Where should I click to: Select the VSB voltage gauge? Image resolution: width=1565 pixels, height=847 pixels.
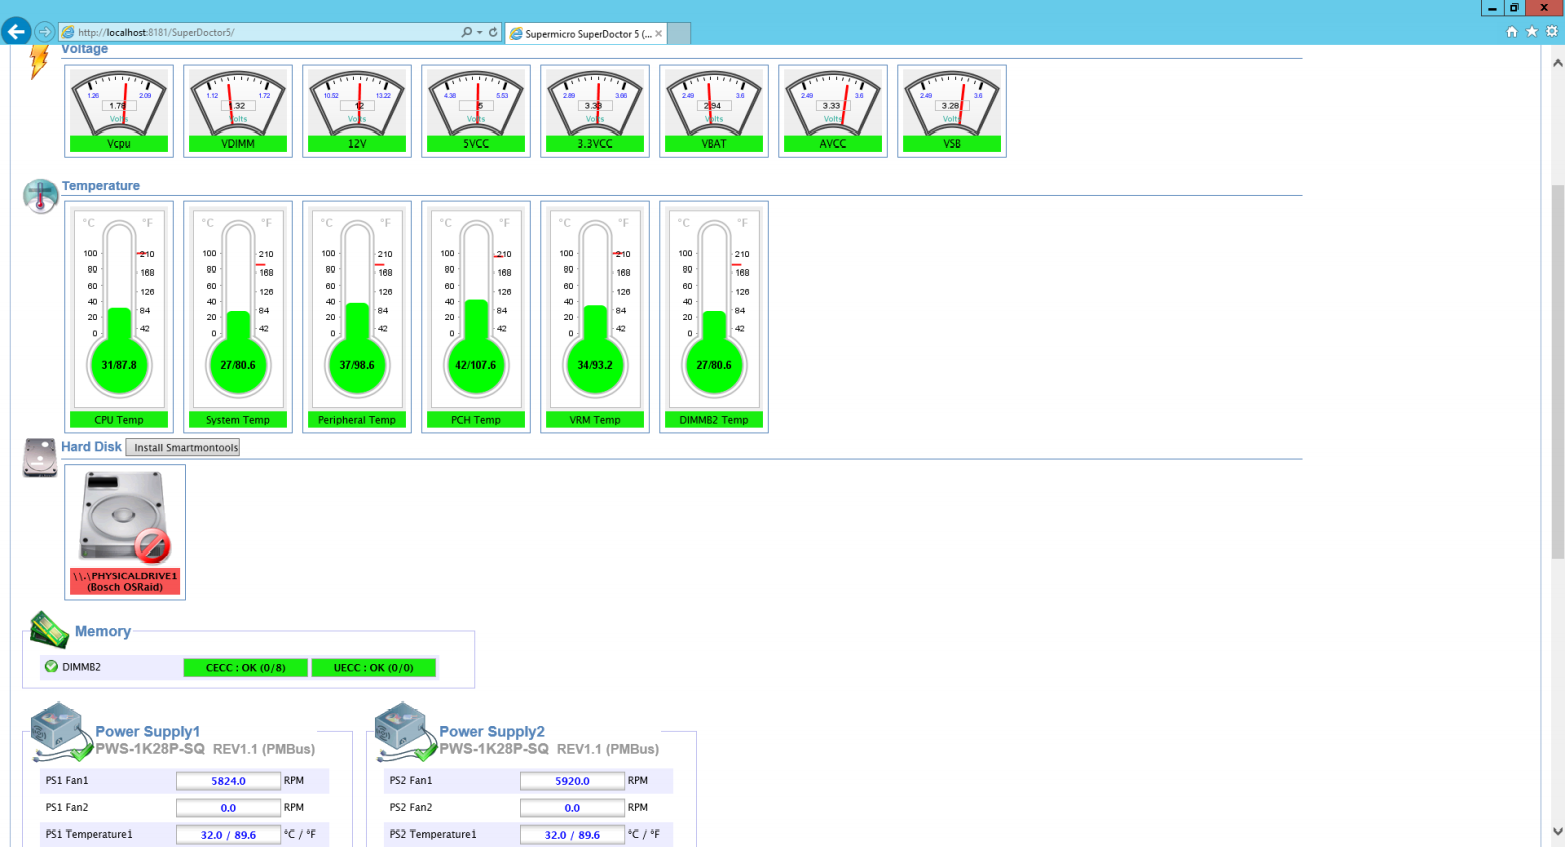(x=952, y=111)
